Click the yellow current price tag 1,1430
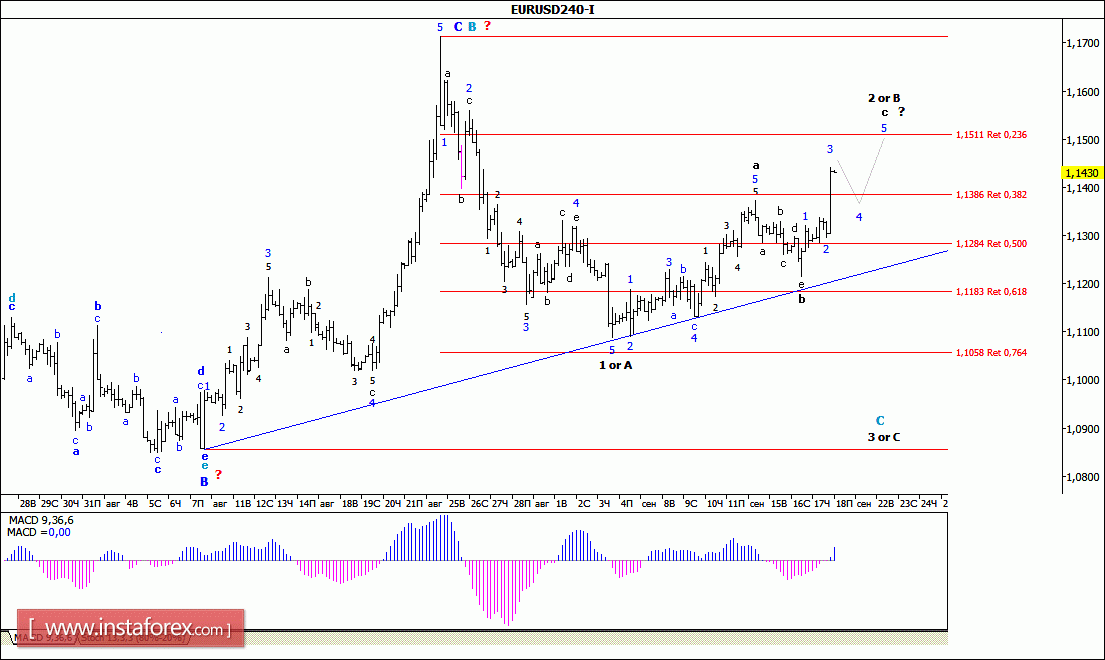This screenshot has width=1105, height=660. pos(1082,173)
